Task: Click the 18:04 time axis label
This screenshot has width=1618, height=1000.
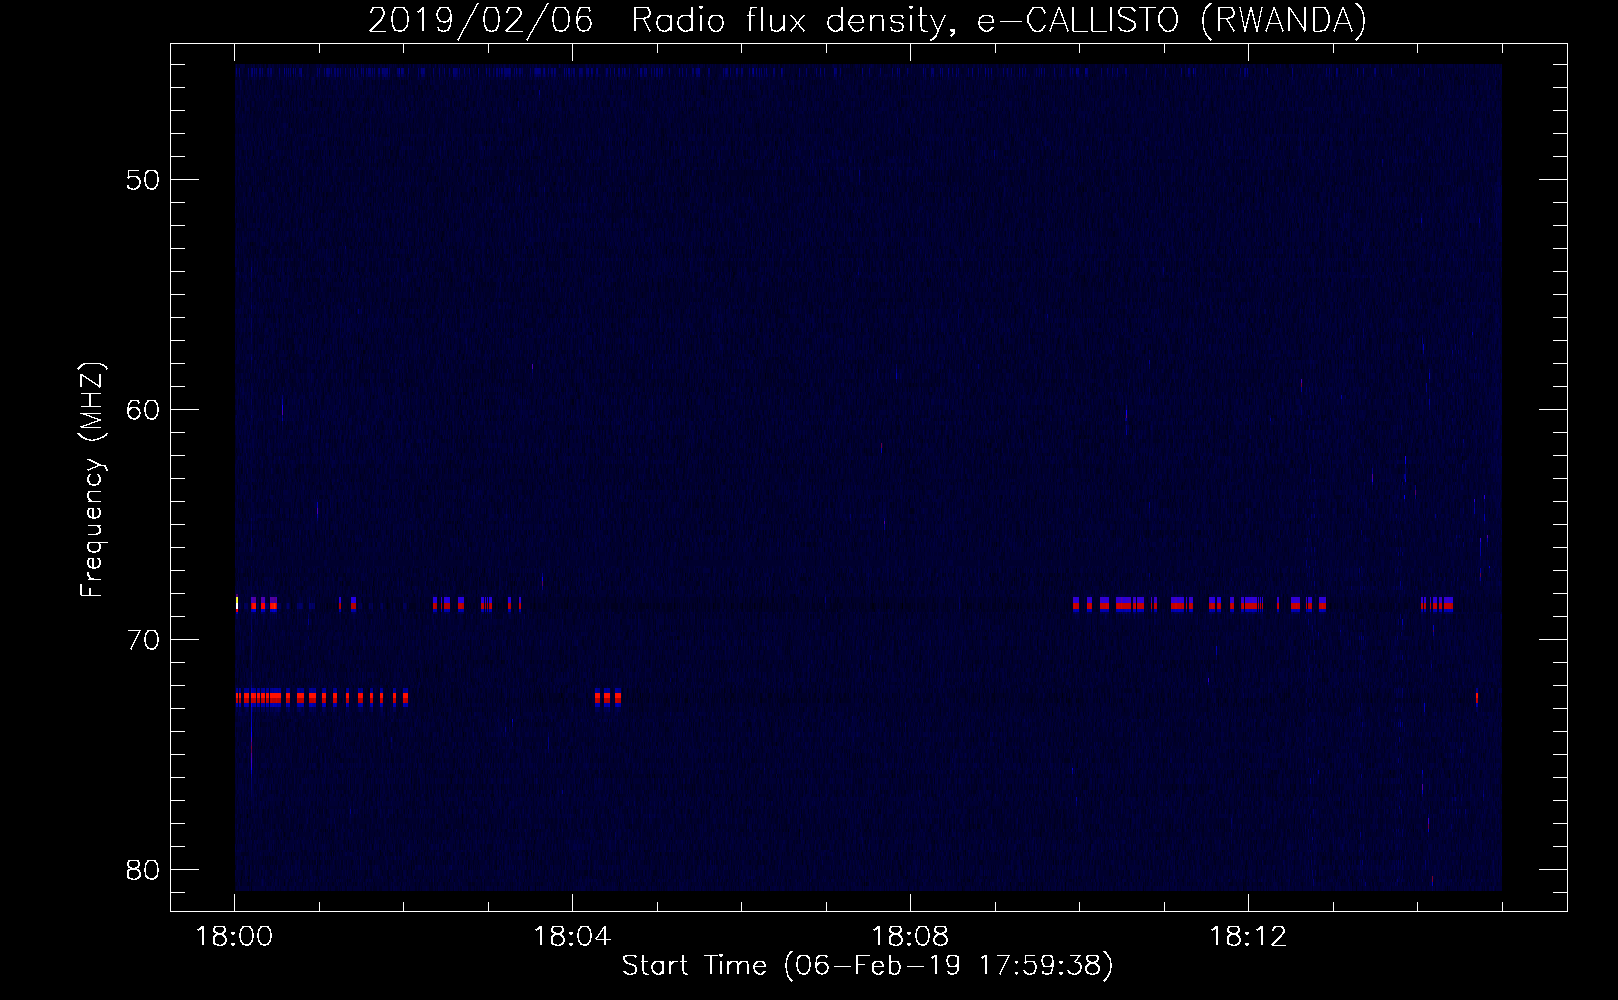Action: 572,937
